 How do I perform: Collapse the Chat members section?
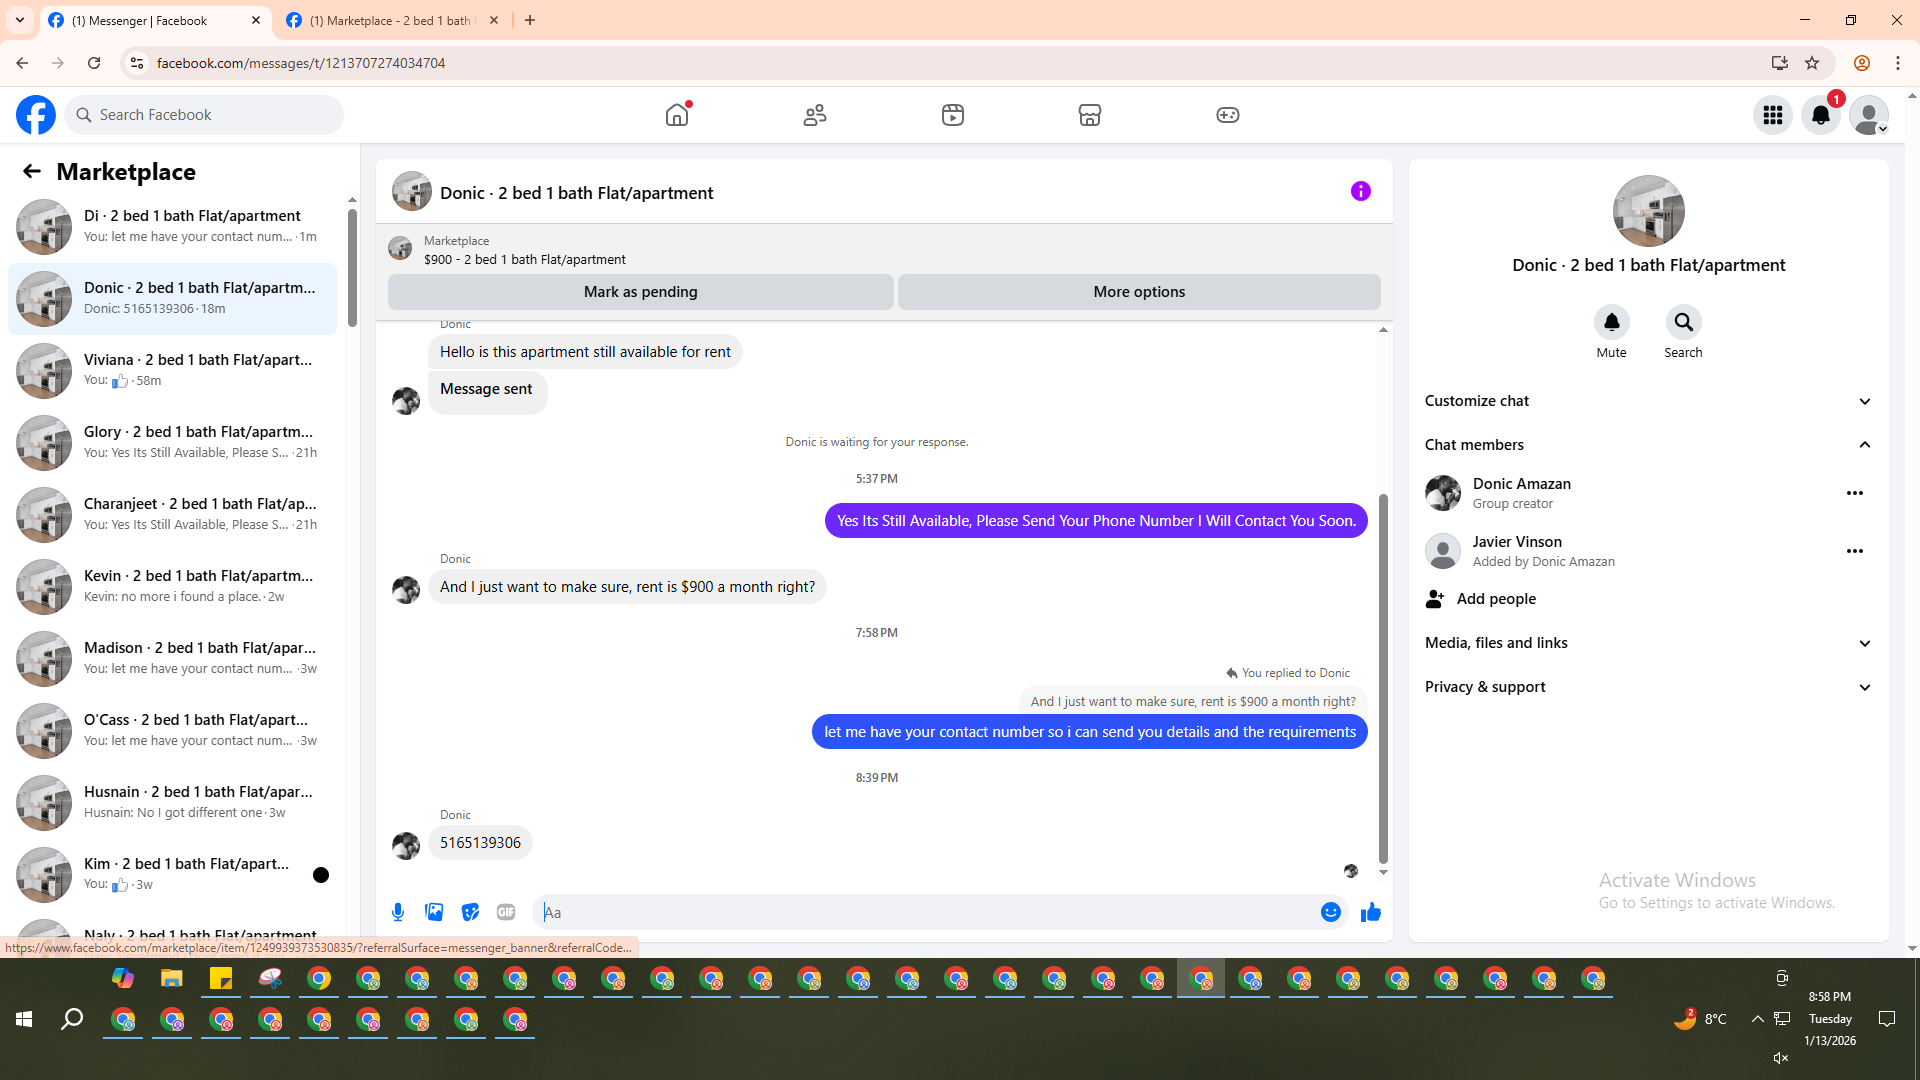[1864, 445]
